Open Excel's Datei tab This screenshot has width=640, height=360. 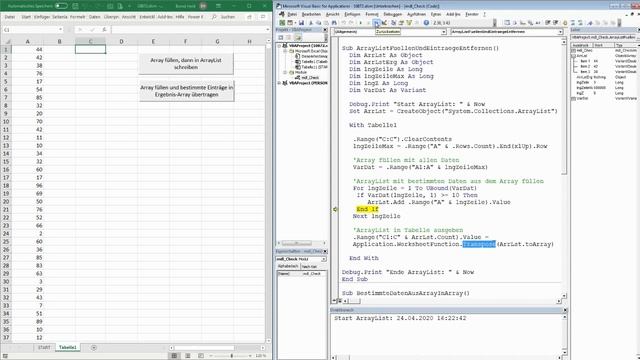coord(10,17)
